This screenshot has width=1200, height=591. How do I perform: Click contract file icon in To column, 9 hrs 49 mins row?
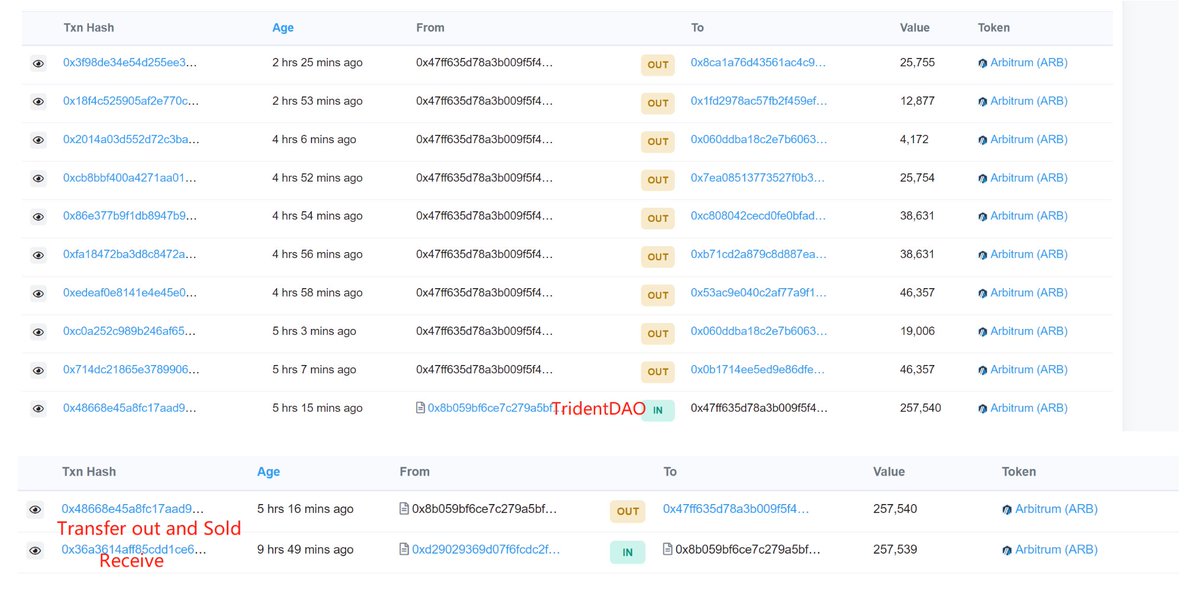[668, 549]
